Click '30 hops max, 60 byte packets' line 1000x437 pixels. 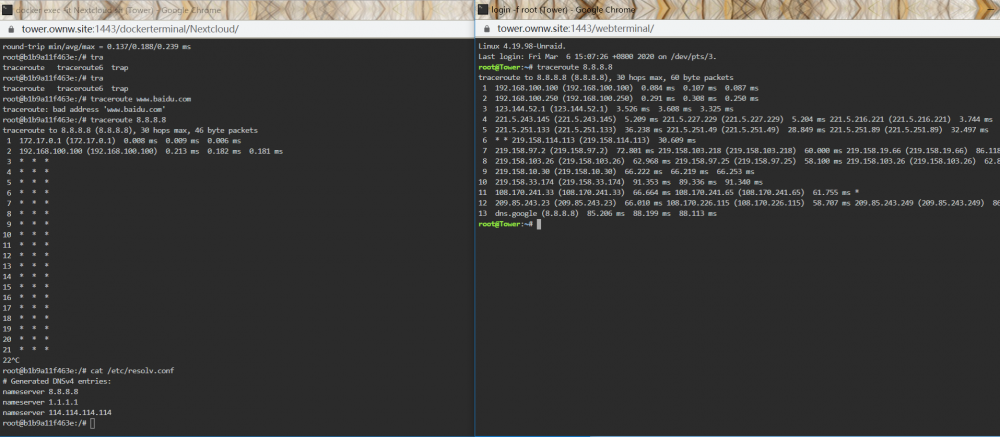(x=606, y=77)
